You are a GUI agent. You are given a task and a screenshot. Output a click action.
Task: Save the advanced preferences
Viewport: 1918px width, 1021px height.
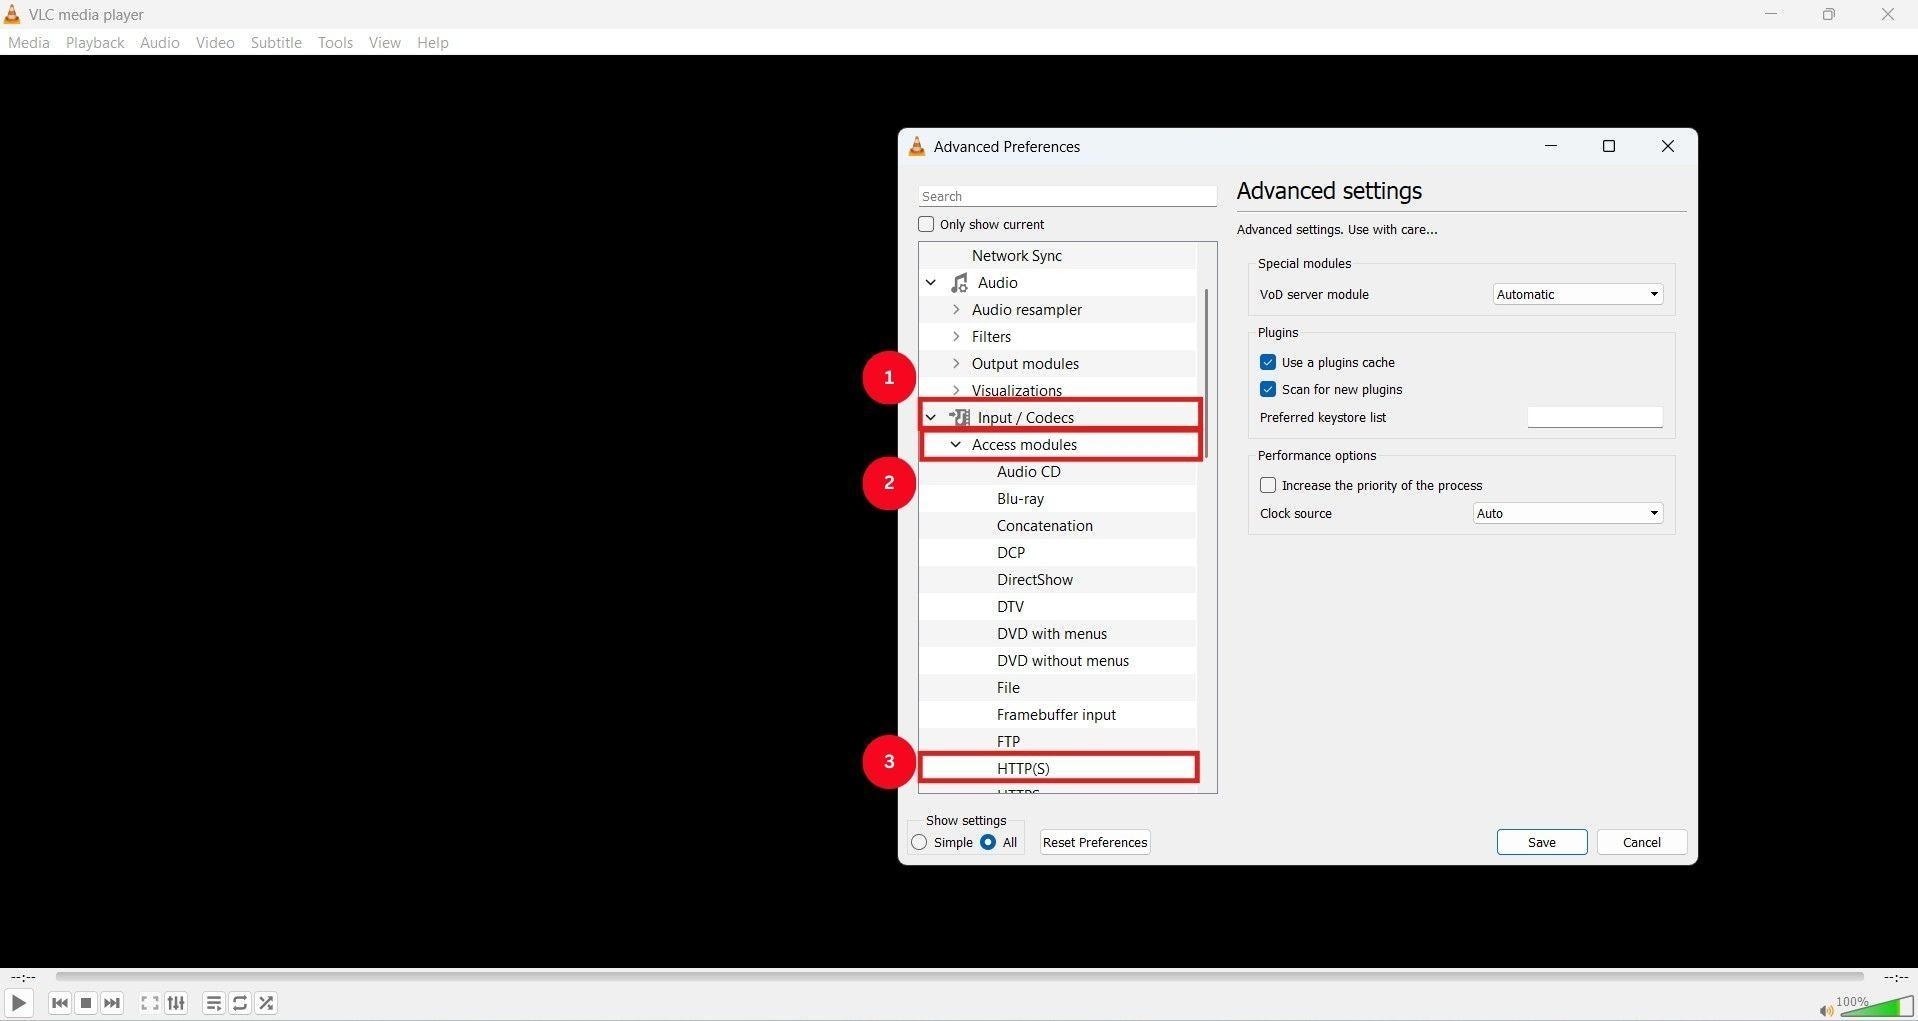point(1541,842)
